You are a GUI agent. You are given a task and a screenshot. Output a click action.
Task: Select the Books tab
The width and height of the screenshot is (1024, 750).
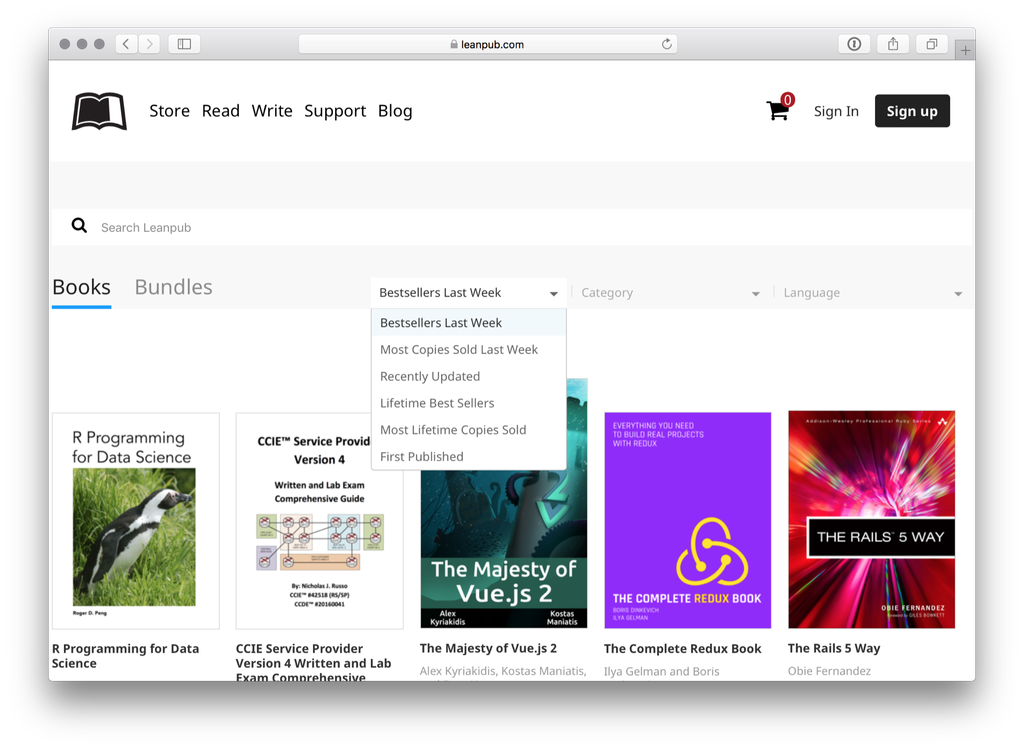(x=81, y=287)
